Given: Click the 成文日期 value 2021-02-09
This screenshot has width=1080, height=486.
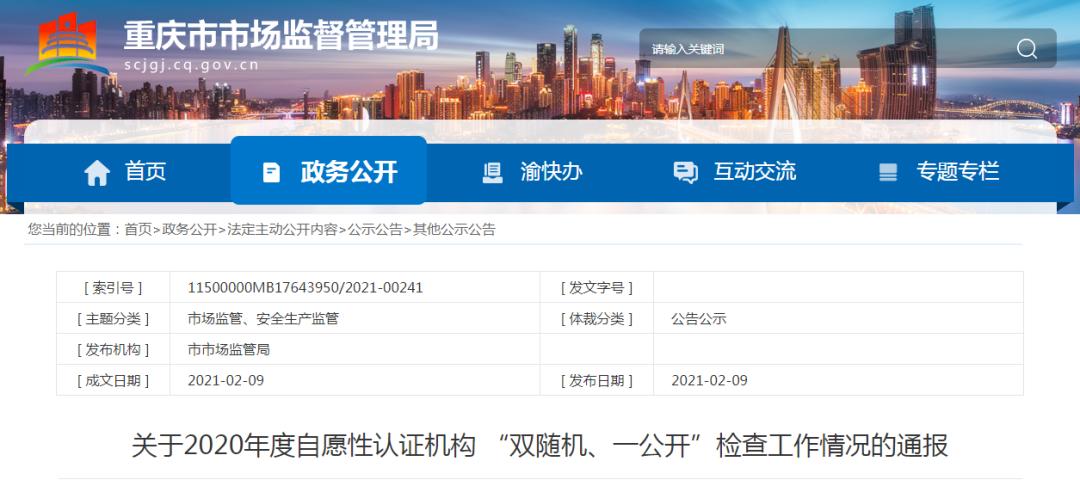Looking at the screenshot, I should pos(226,380).
